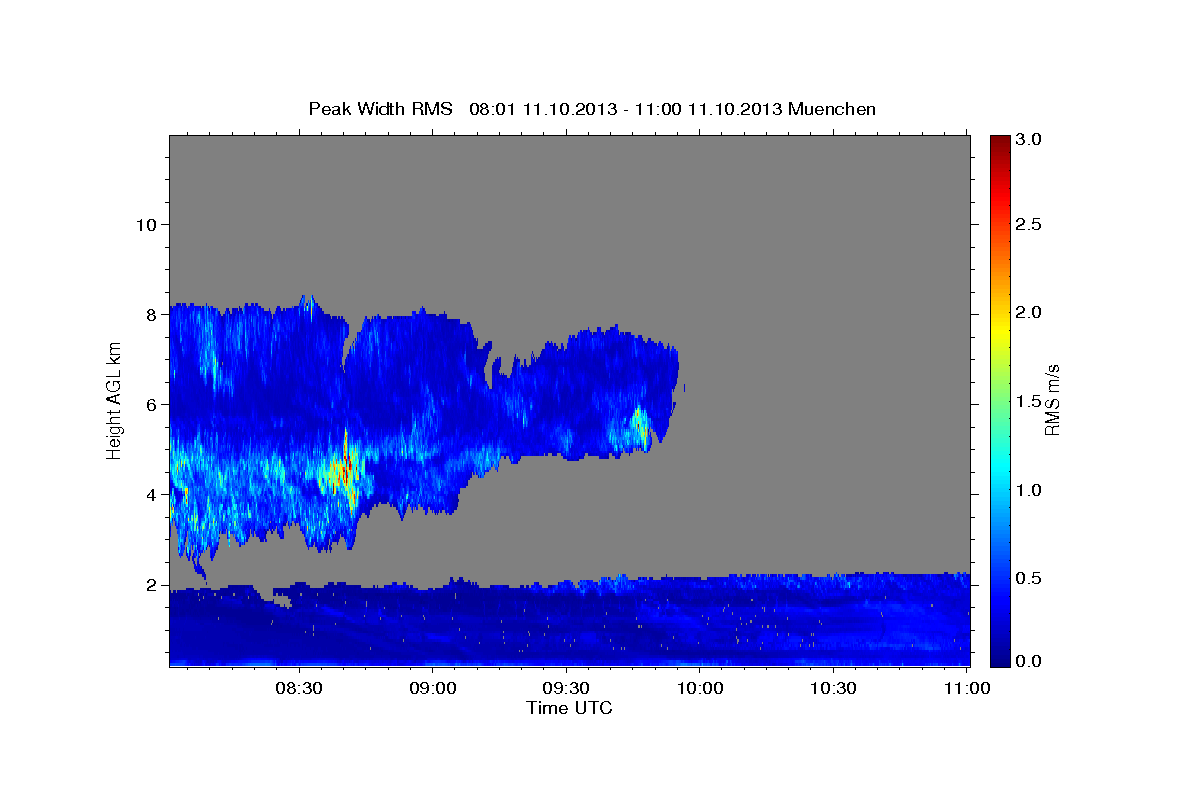Click the '09:30' time axis label
1200x800 pixels.
[566, 689]
